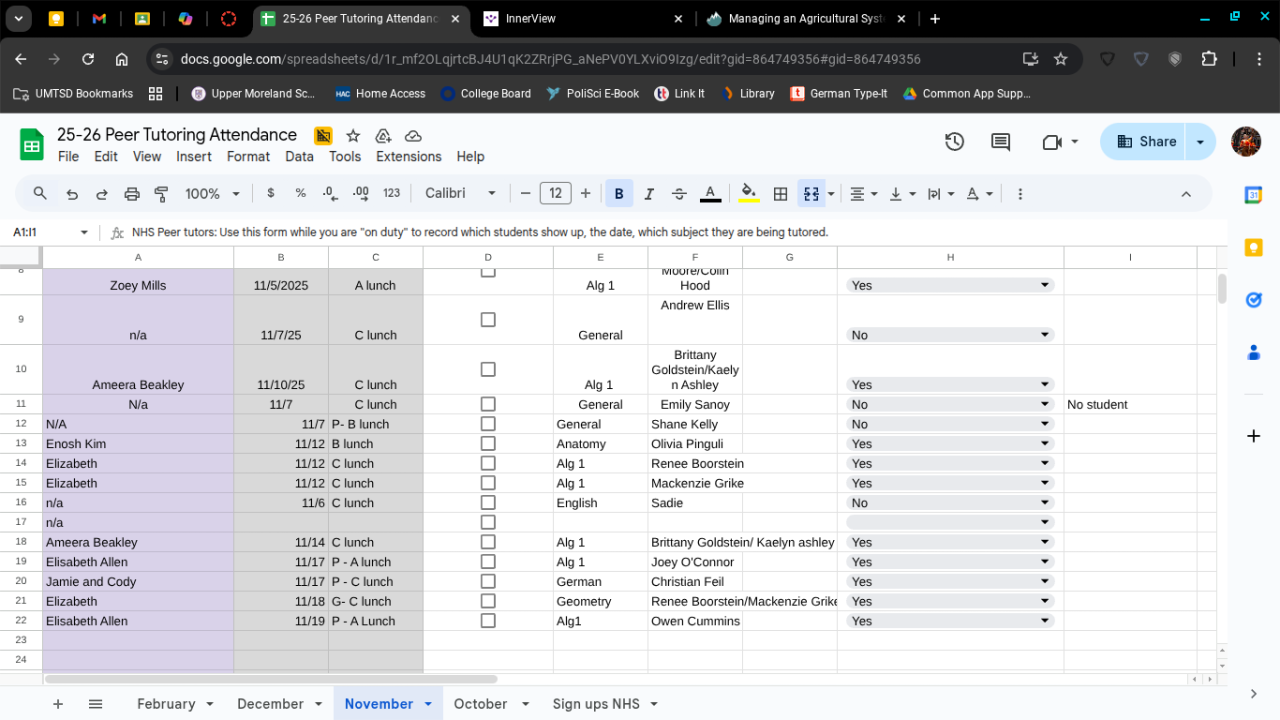Click the font size input field
The width and height of the screenshot is (1280, 720).
555,194
